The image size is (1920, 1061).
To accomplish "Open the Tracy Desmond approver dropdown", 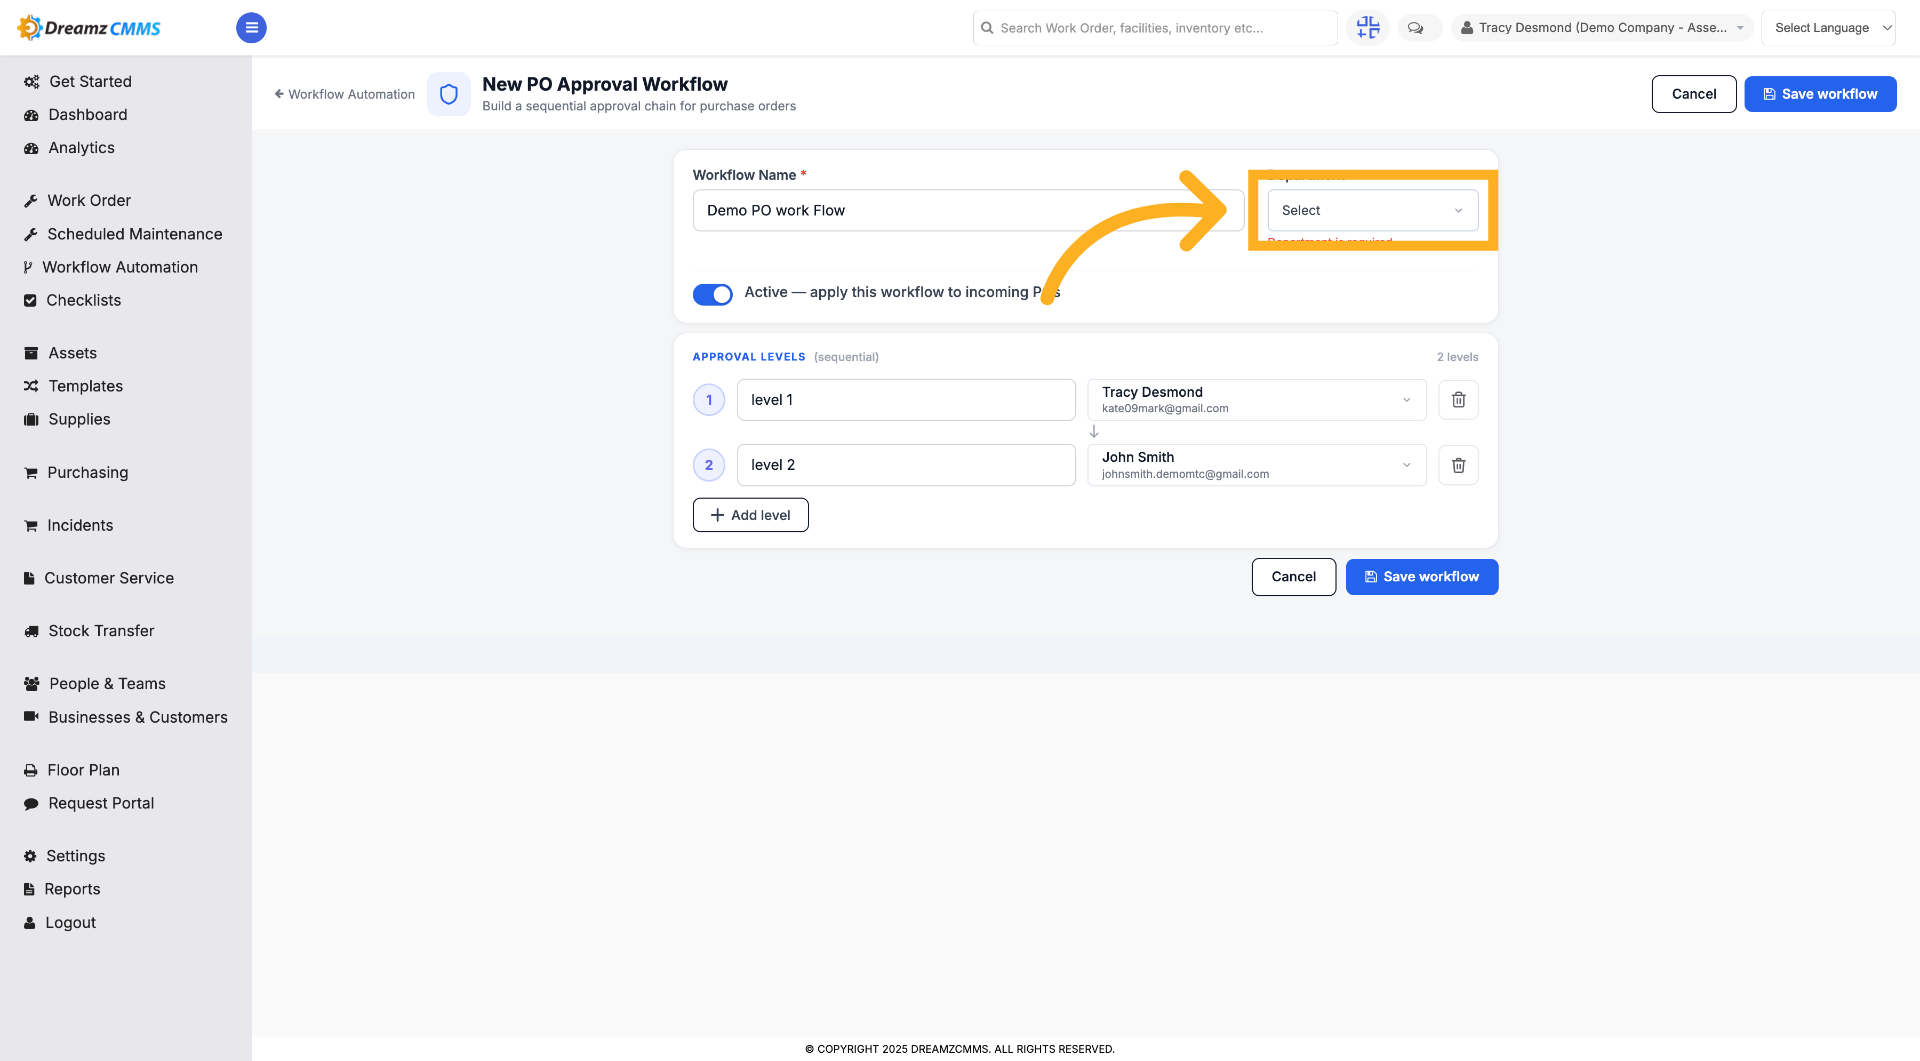I will (x=1257, y=400).
